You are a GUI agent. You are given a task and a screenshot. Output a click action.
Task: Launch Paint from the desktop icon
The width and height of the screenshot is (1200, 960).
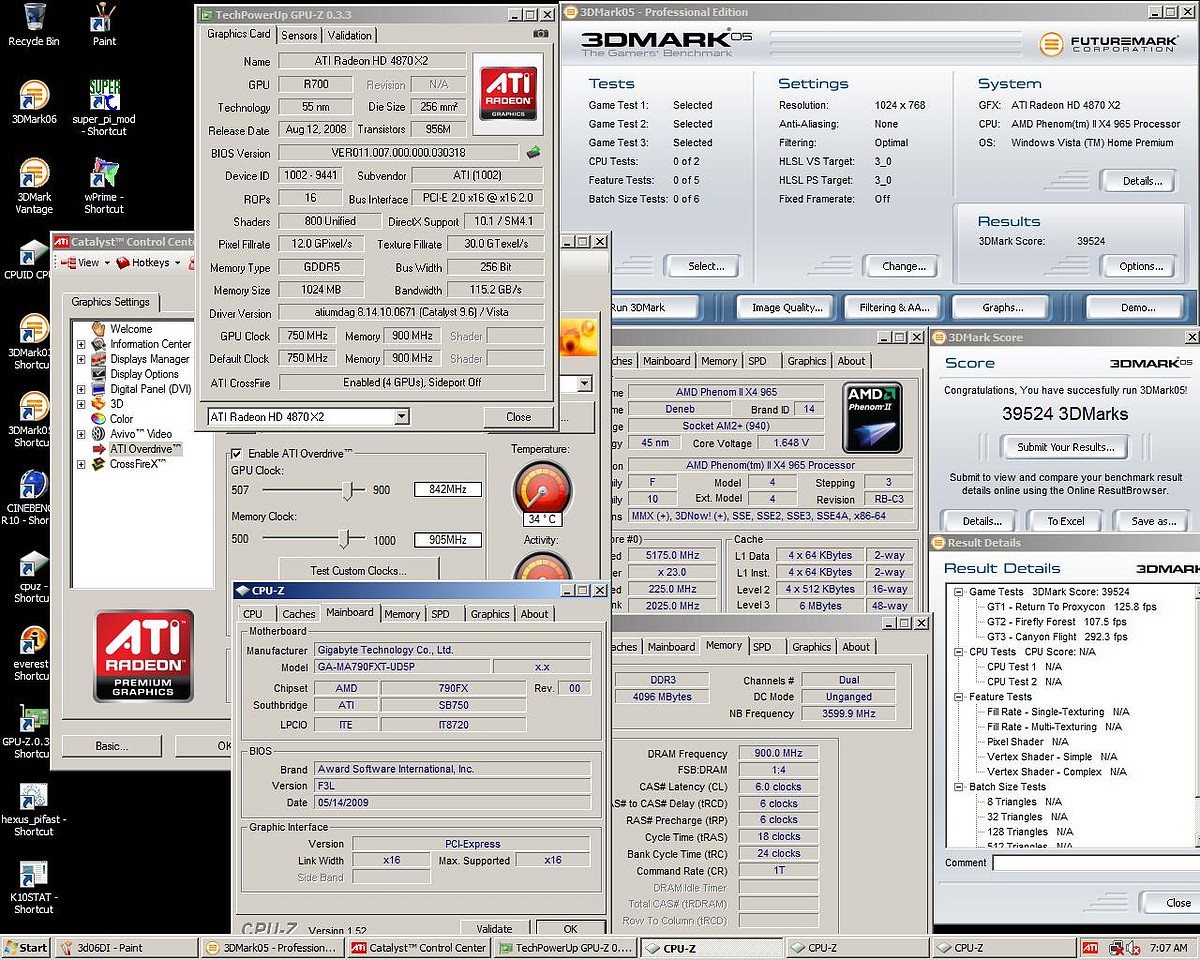(104, 25)
